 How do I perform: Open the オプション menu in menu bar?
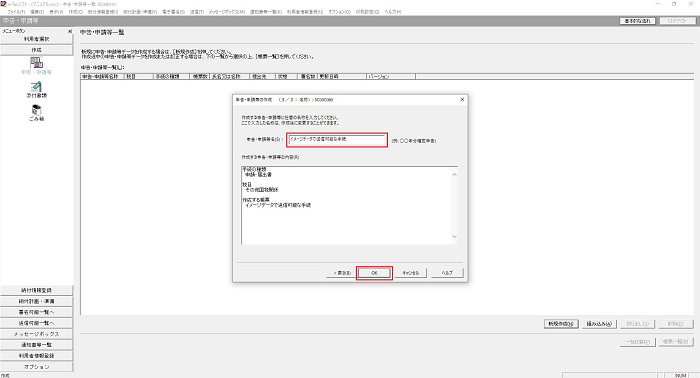tap(339, 12)
